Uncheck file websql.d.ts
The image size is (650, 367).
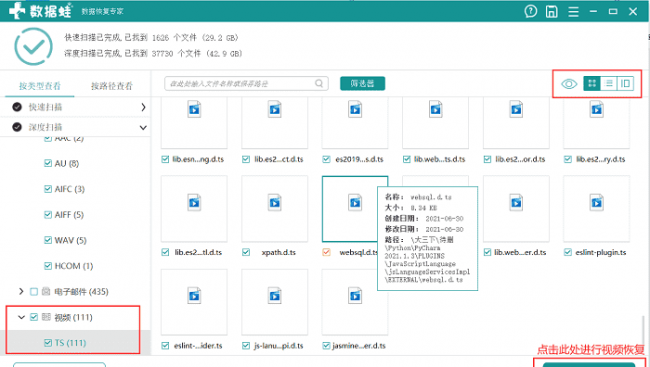coord(326,252)
